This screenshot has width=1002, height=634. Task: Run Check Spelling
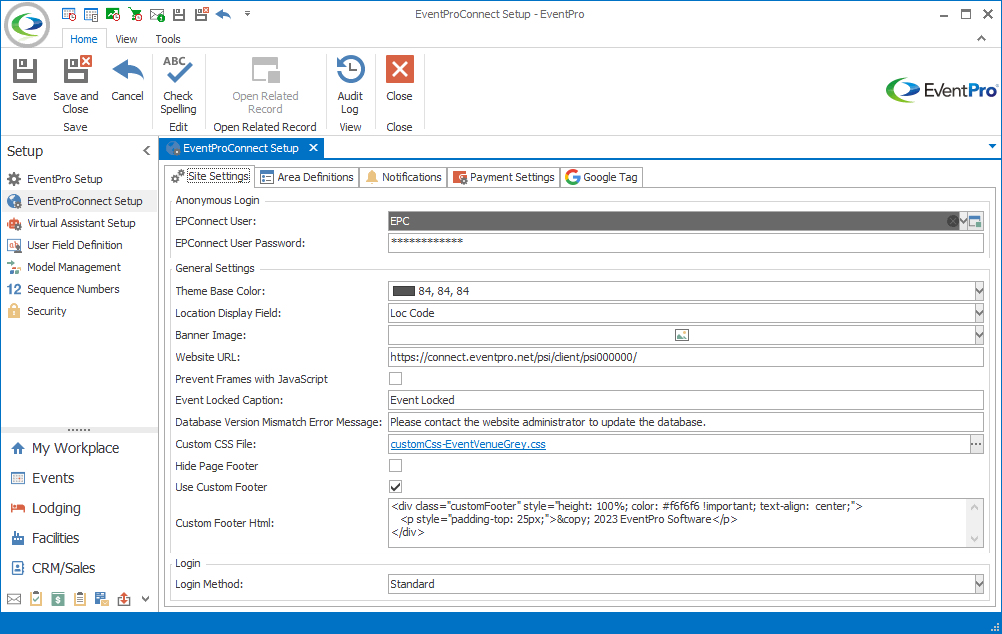pyautogui.click(x=178, y=86)
